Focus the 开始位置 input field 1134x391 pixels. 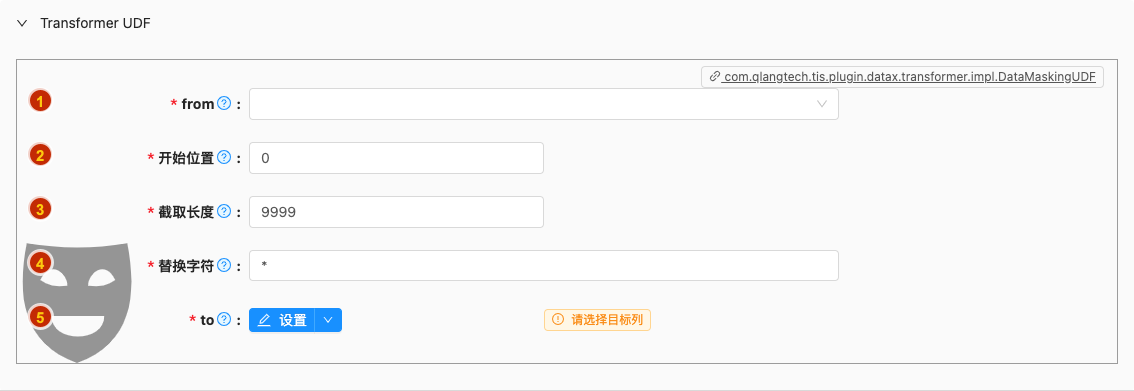396,158
